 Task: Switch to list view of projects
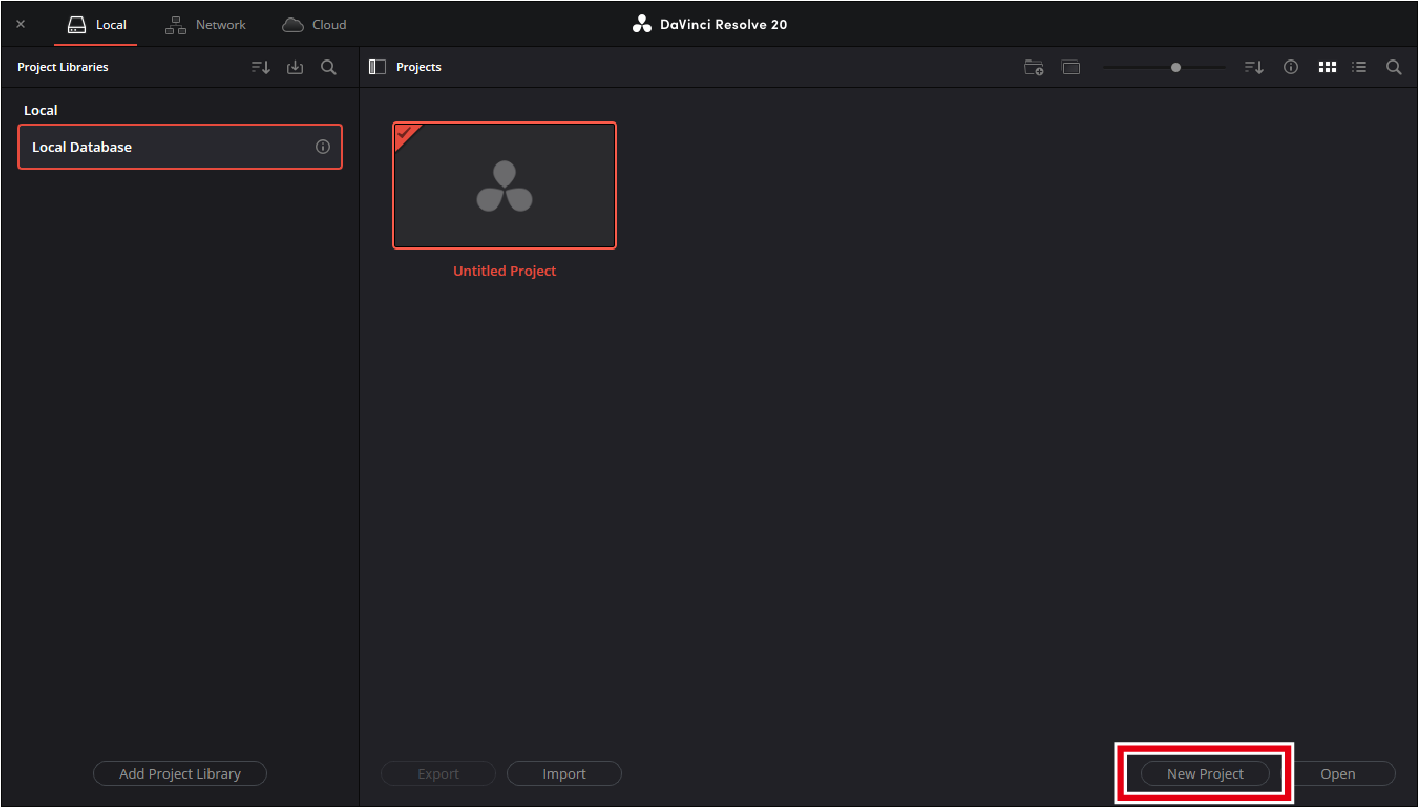1359,67
